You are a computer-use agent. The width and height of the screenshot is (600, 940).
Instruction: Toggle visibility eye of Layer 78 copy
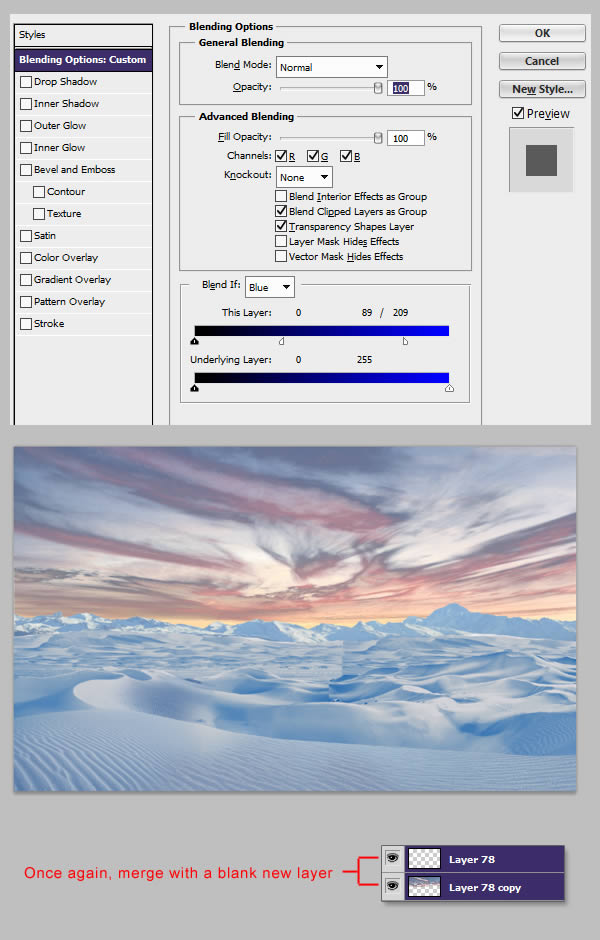coord(393,886)
